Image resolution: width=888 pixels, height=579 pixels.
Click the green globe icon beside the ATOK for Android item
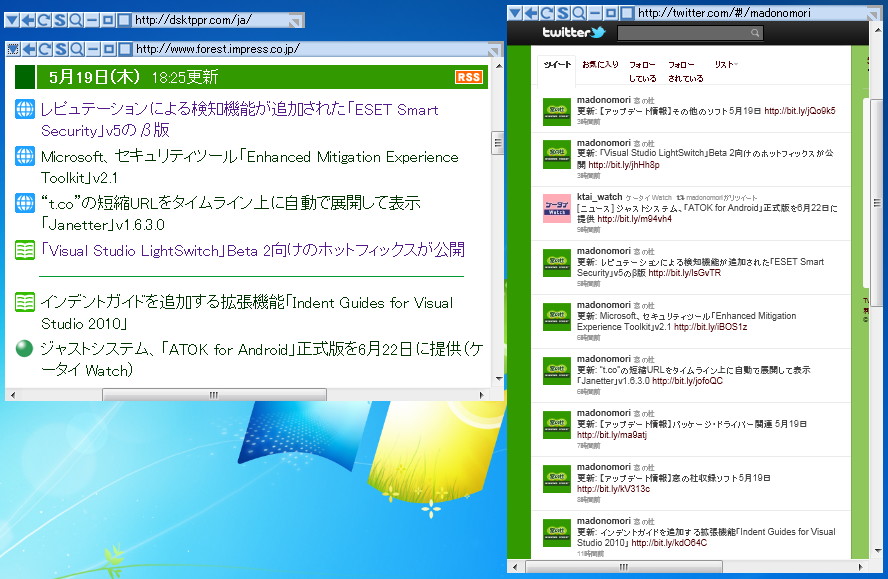[24, 348]
